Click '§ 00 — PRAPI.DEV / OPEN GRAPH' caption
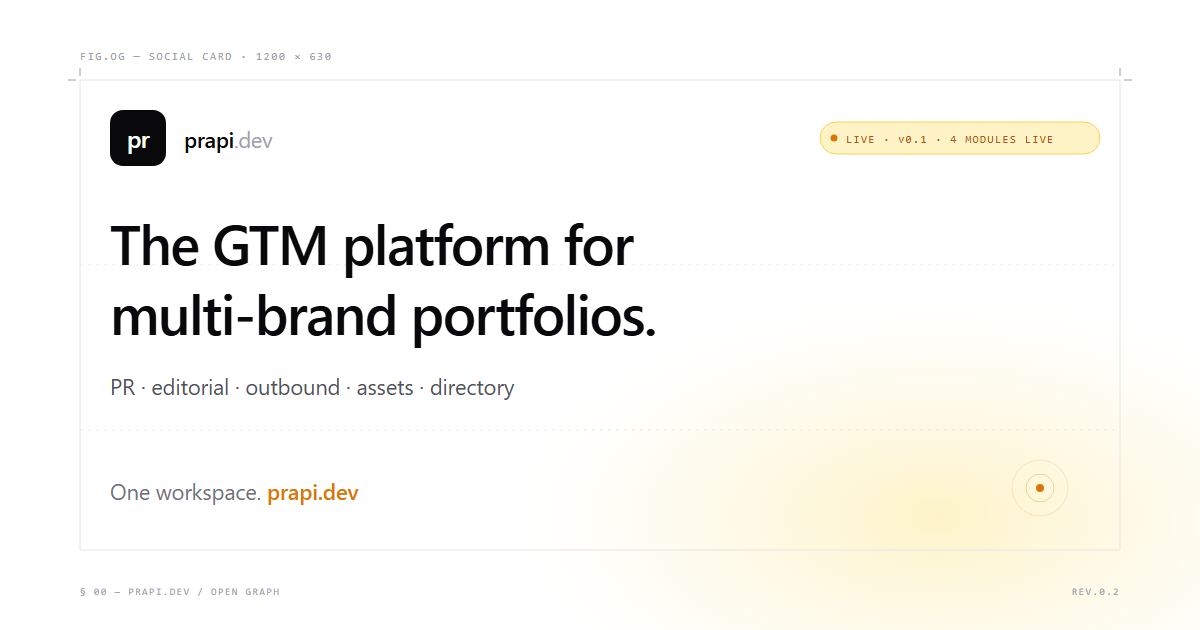1200x630 pixels. pyautogui.click(x=180, y=592)
